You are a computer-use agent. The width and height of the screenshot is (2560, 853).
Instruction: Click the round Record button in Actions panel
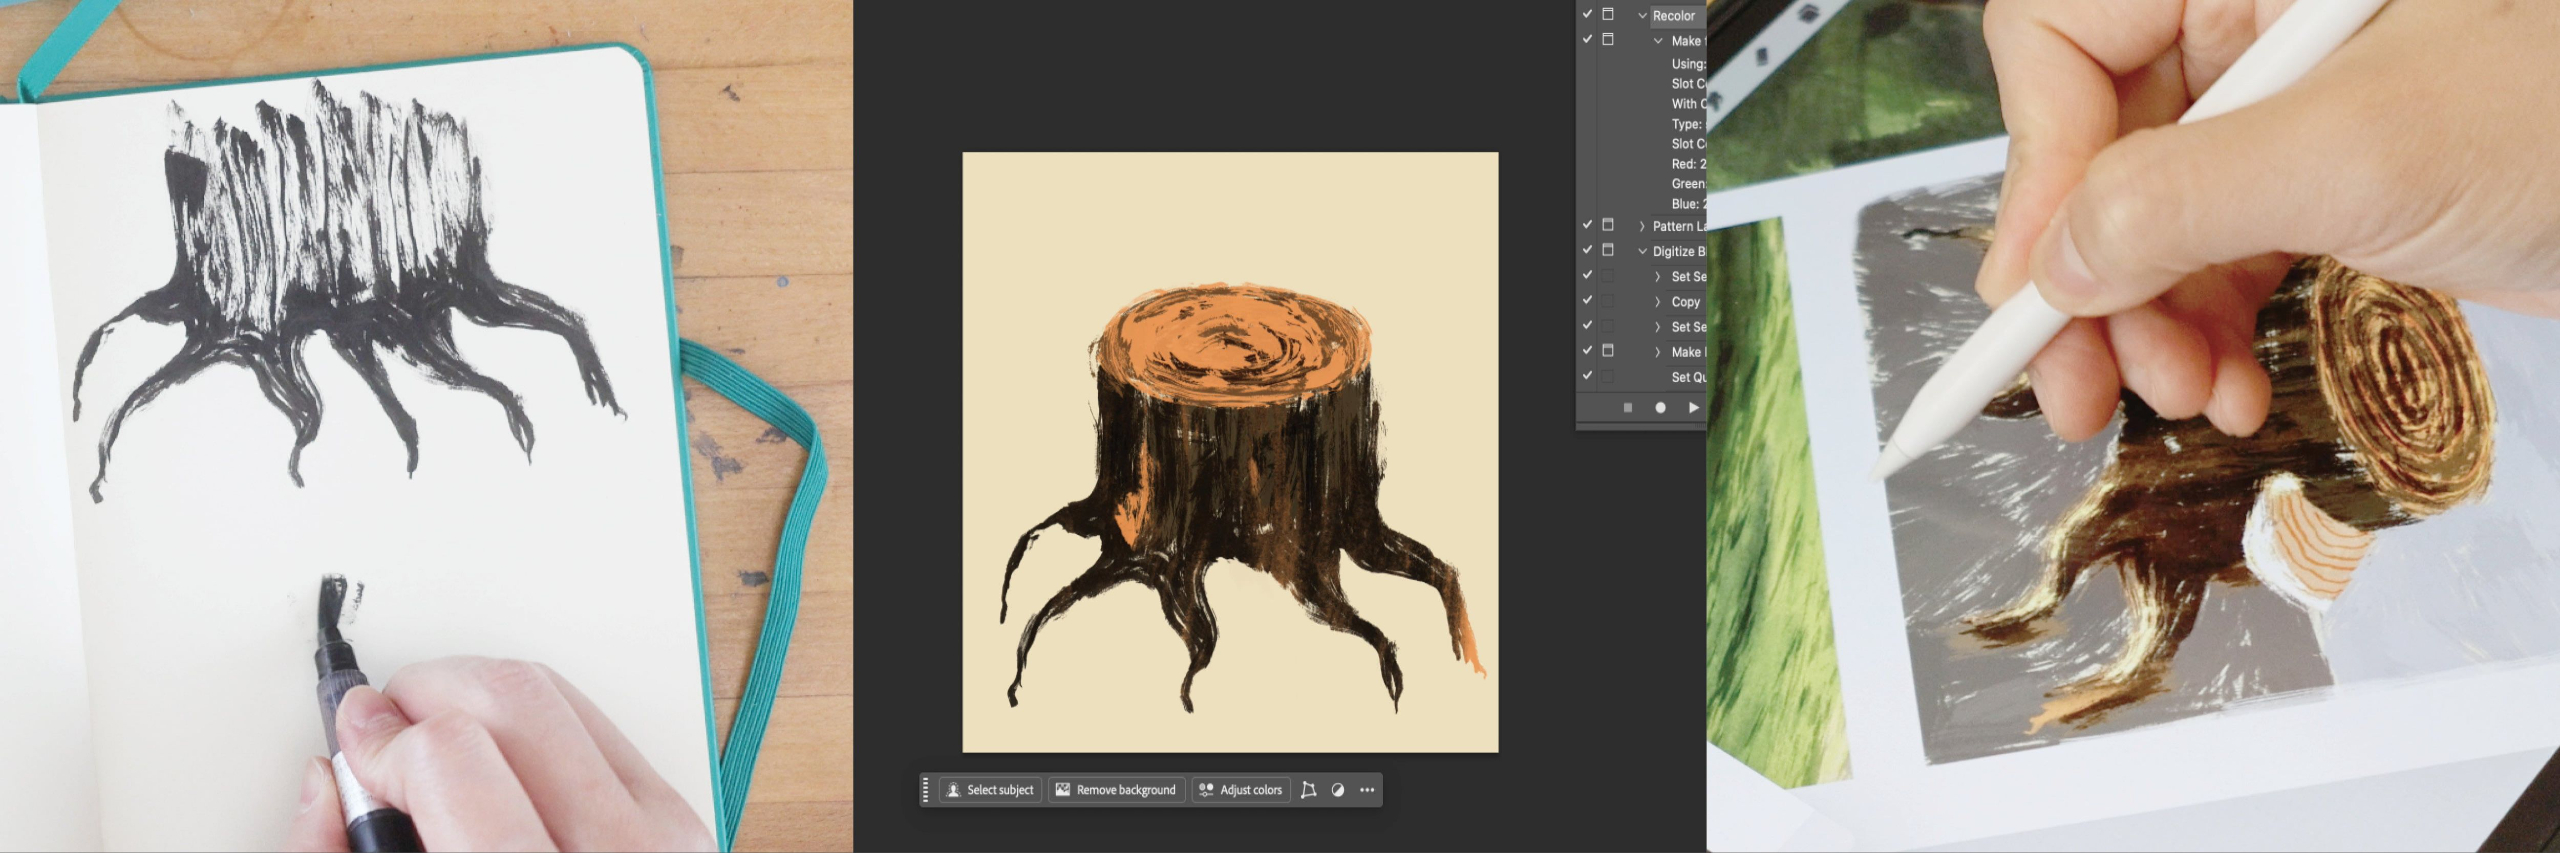(1660, 408)
